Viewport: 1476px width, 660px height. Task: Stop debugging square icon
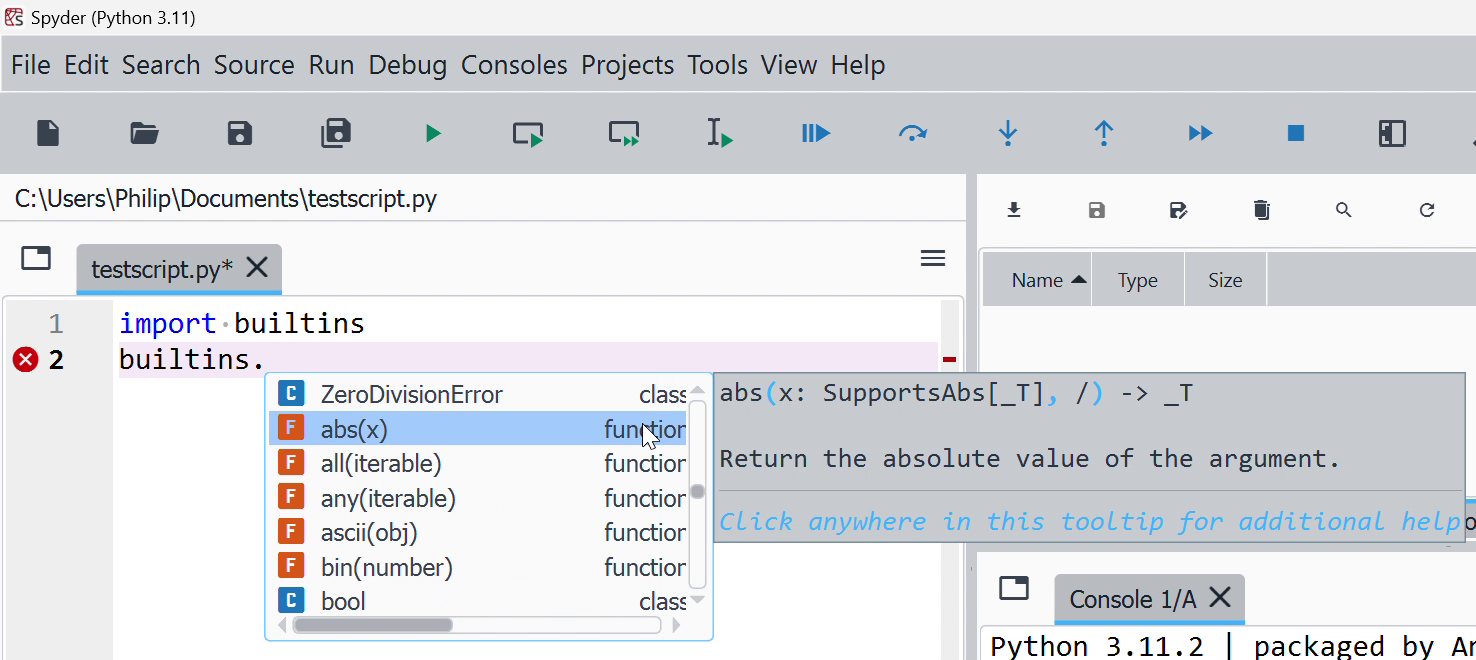pyautogui.click(x=1296, y=133)
